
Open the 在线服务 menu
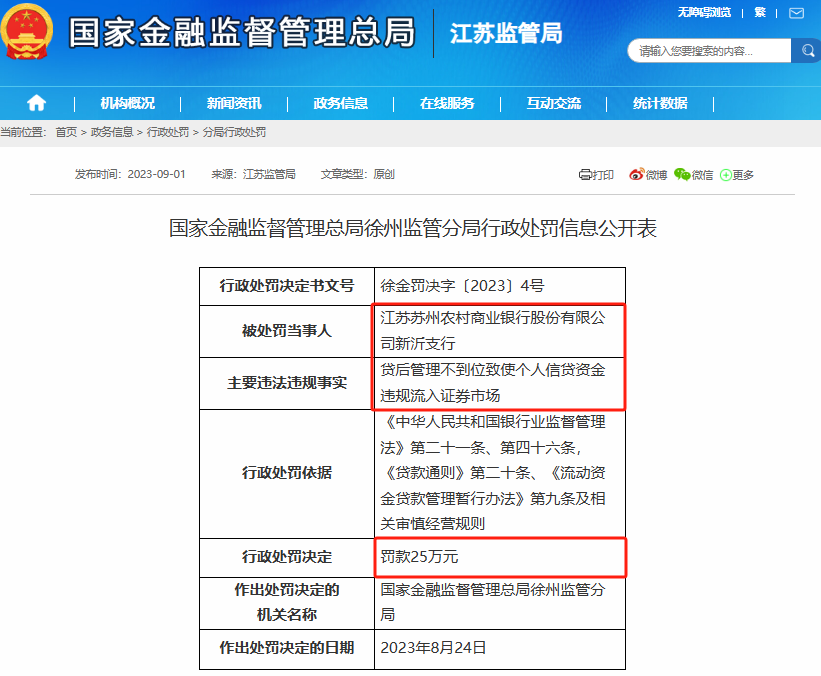[x=447, y=103]
